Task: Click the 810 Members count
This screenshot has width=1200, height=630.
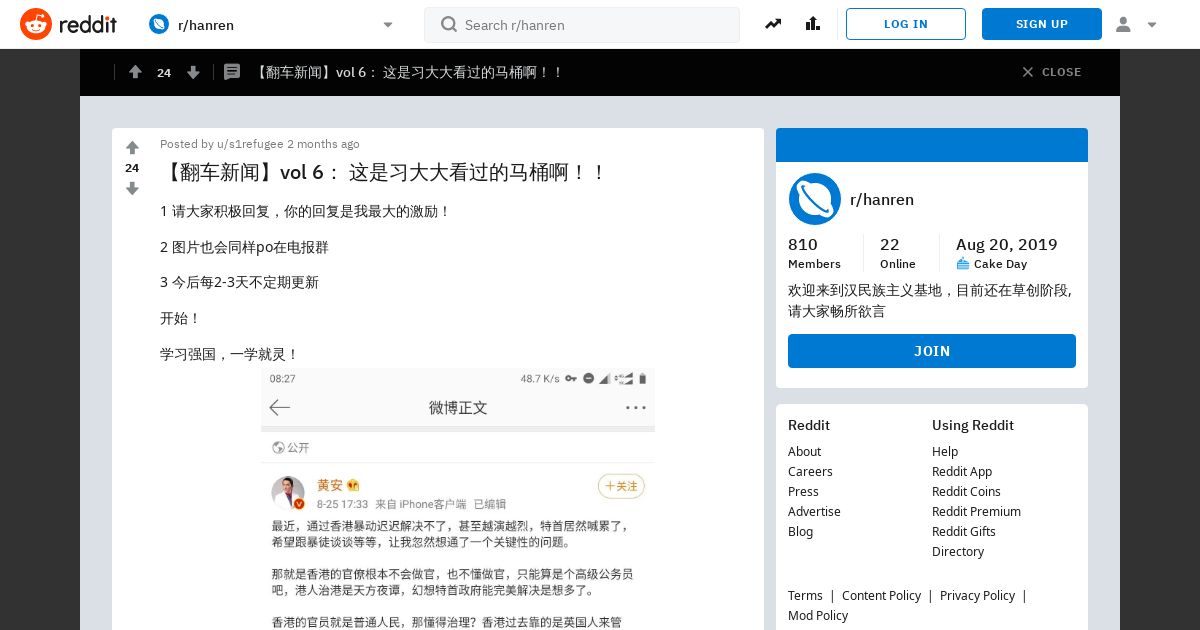Action: (814, 253)
